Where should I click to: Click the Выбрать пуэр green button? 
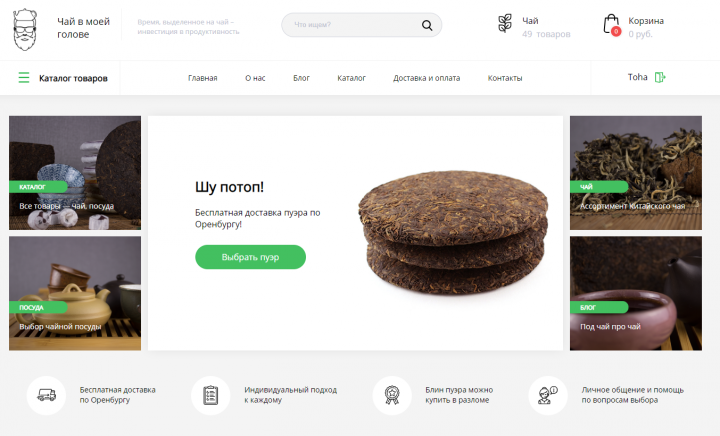(250, 257)
